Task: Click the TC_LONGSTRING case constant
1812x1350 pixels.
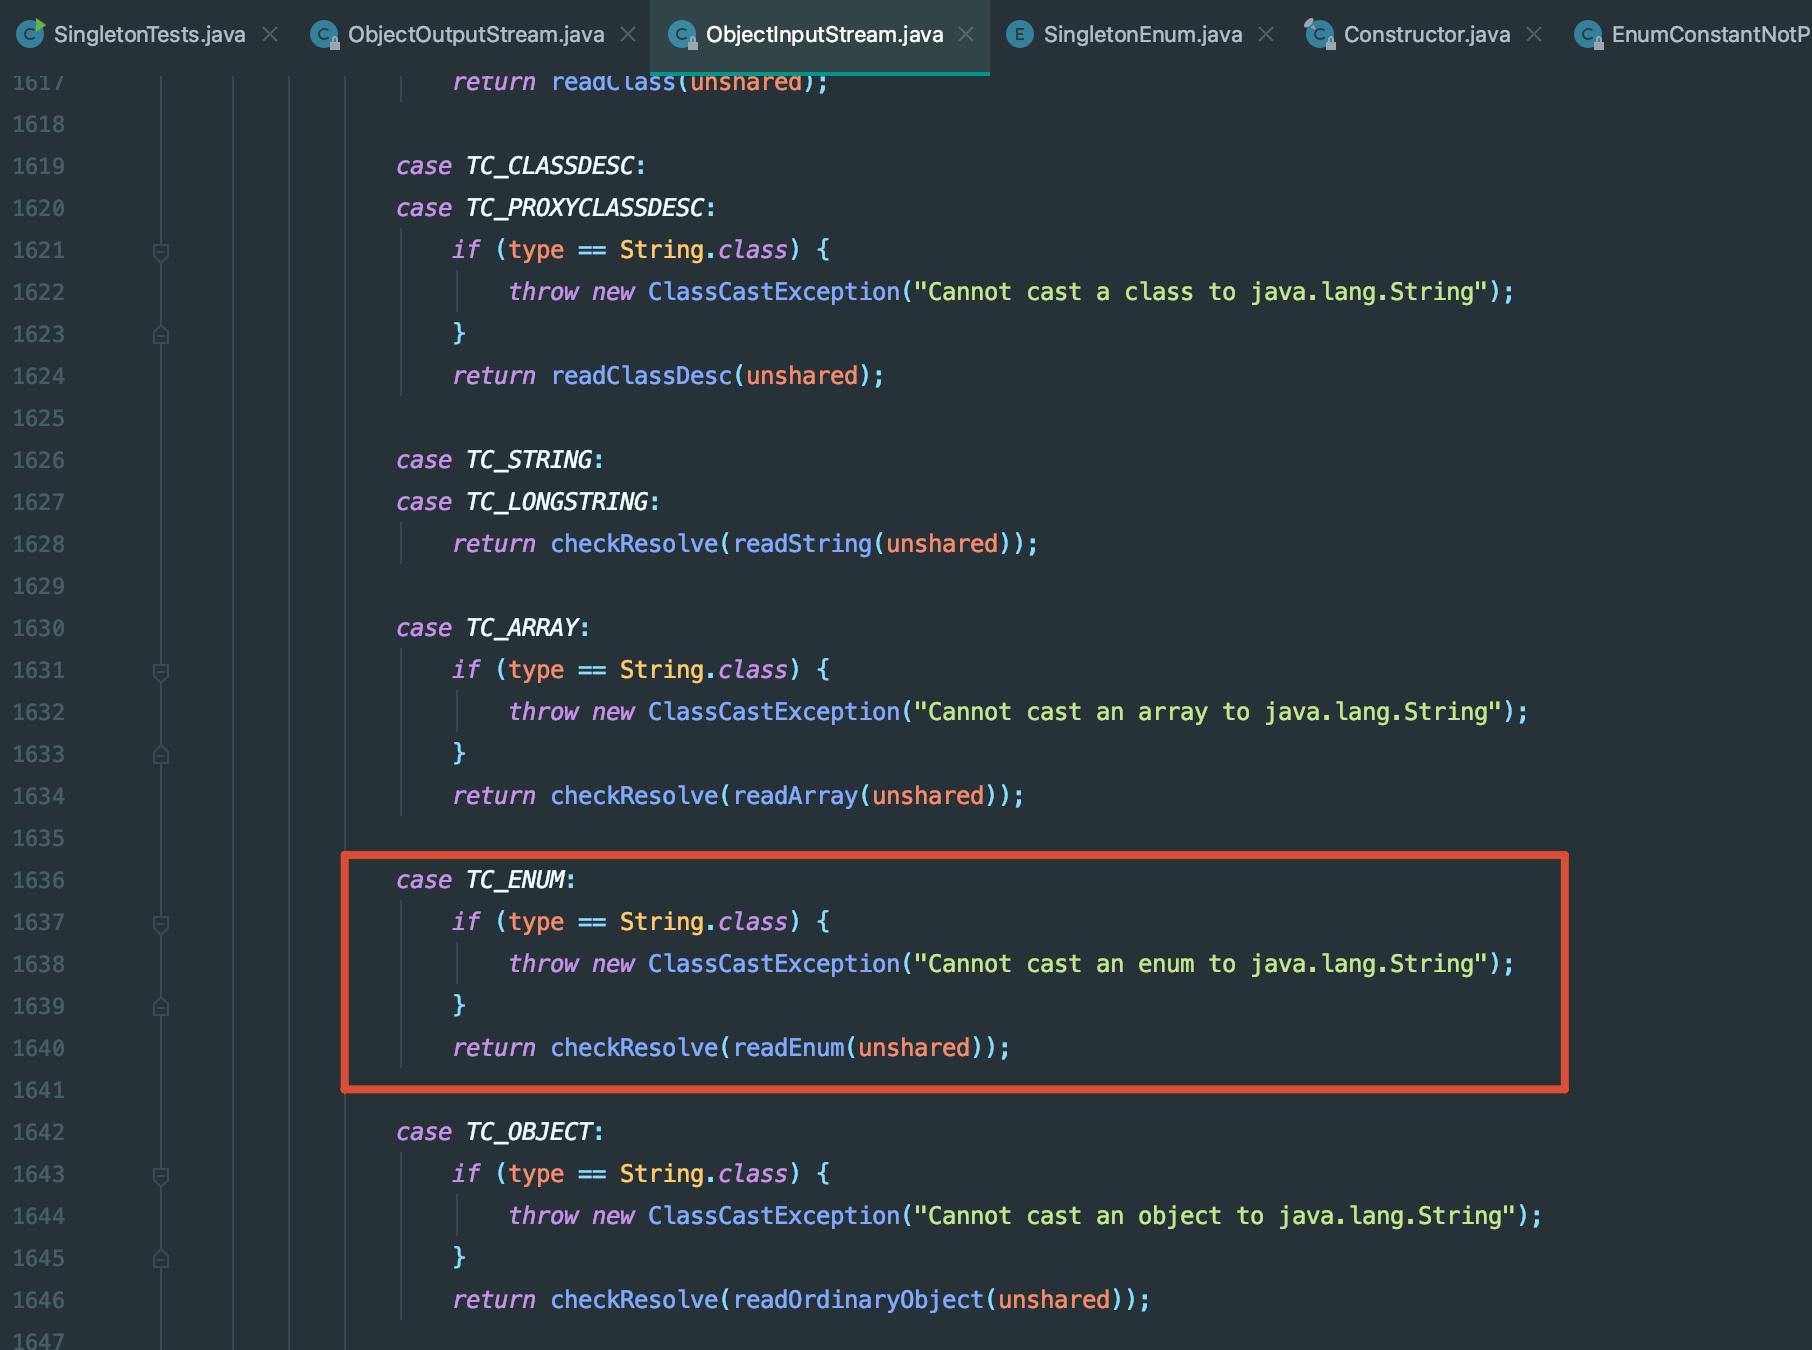Action: click(x=557, y=502)
